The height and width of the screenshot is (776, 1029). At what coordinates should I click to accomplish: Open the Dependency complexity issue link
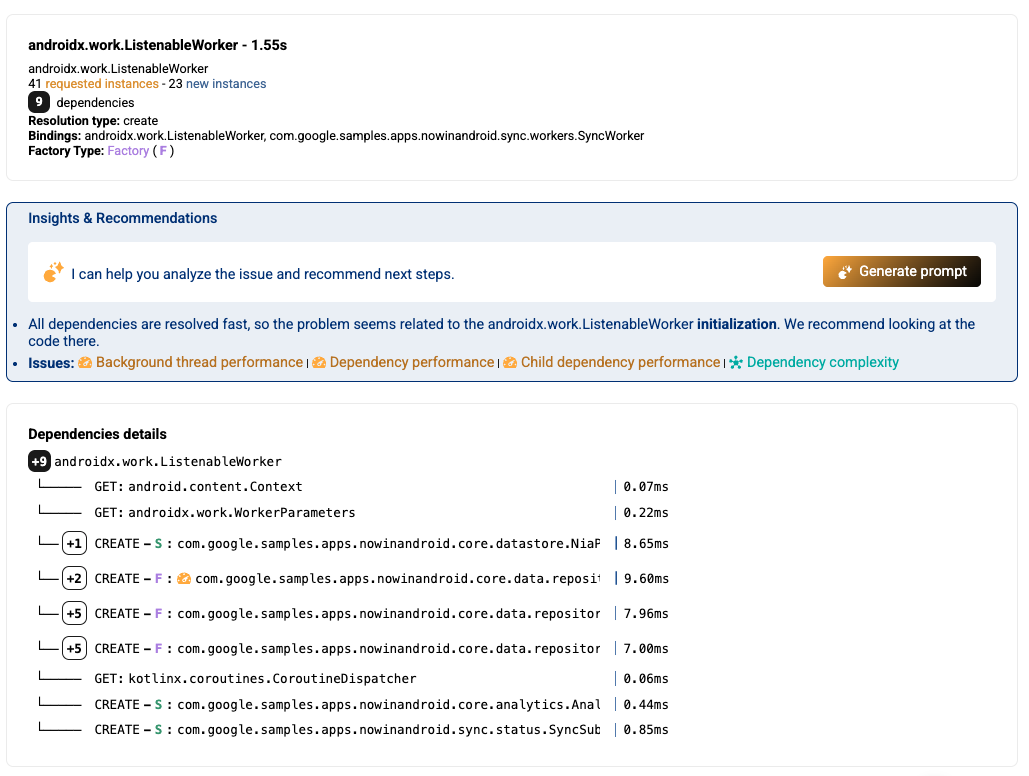[822, 363]
